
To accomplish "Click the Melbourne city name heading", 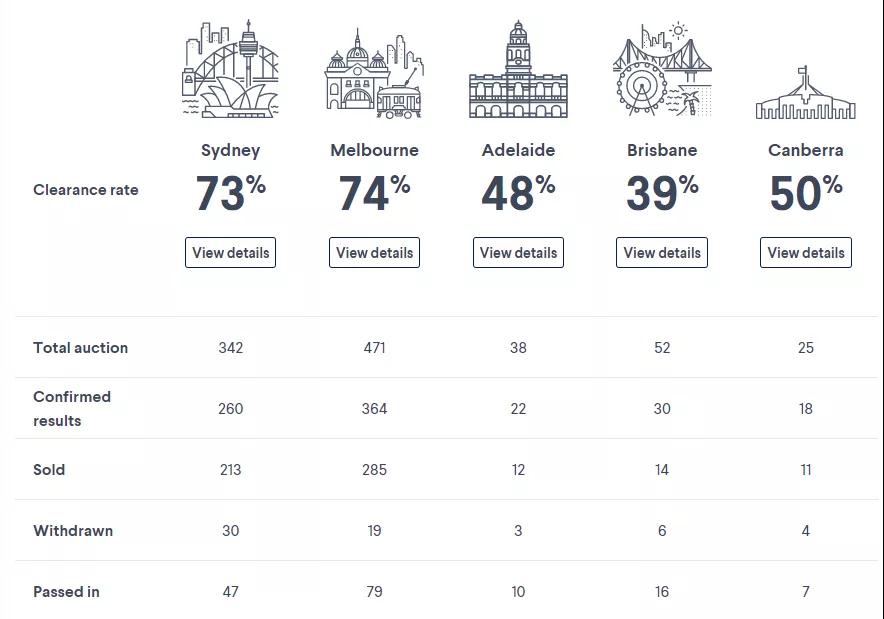I will (x=374, y=151).
